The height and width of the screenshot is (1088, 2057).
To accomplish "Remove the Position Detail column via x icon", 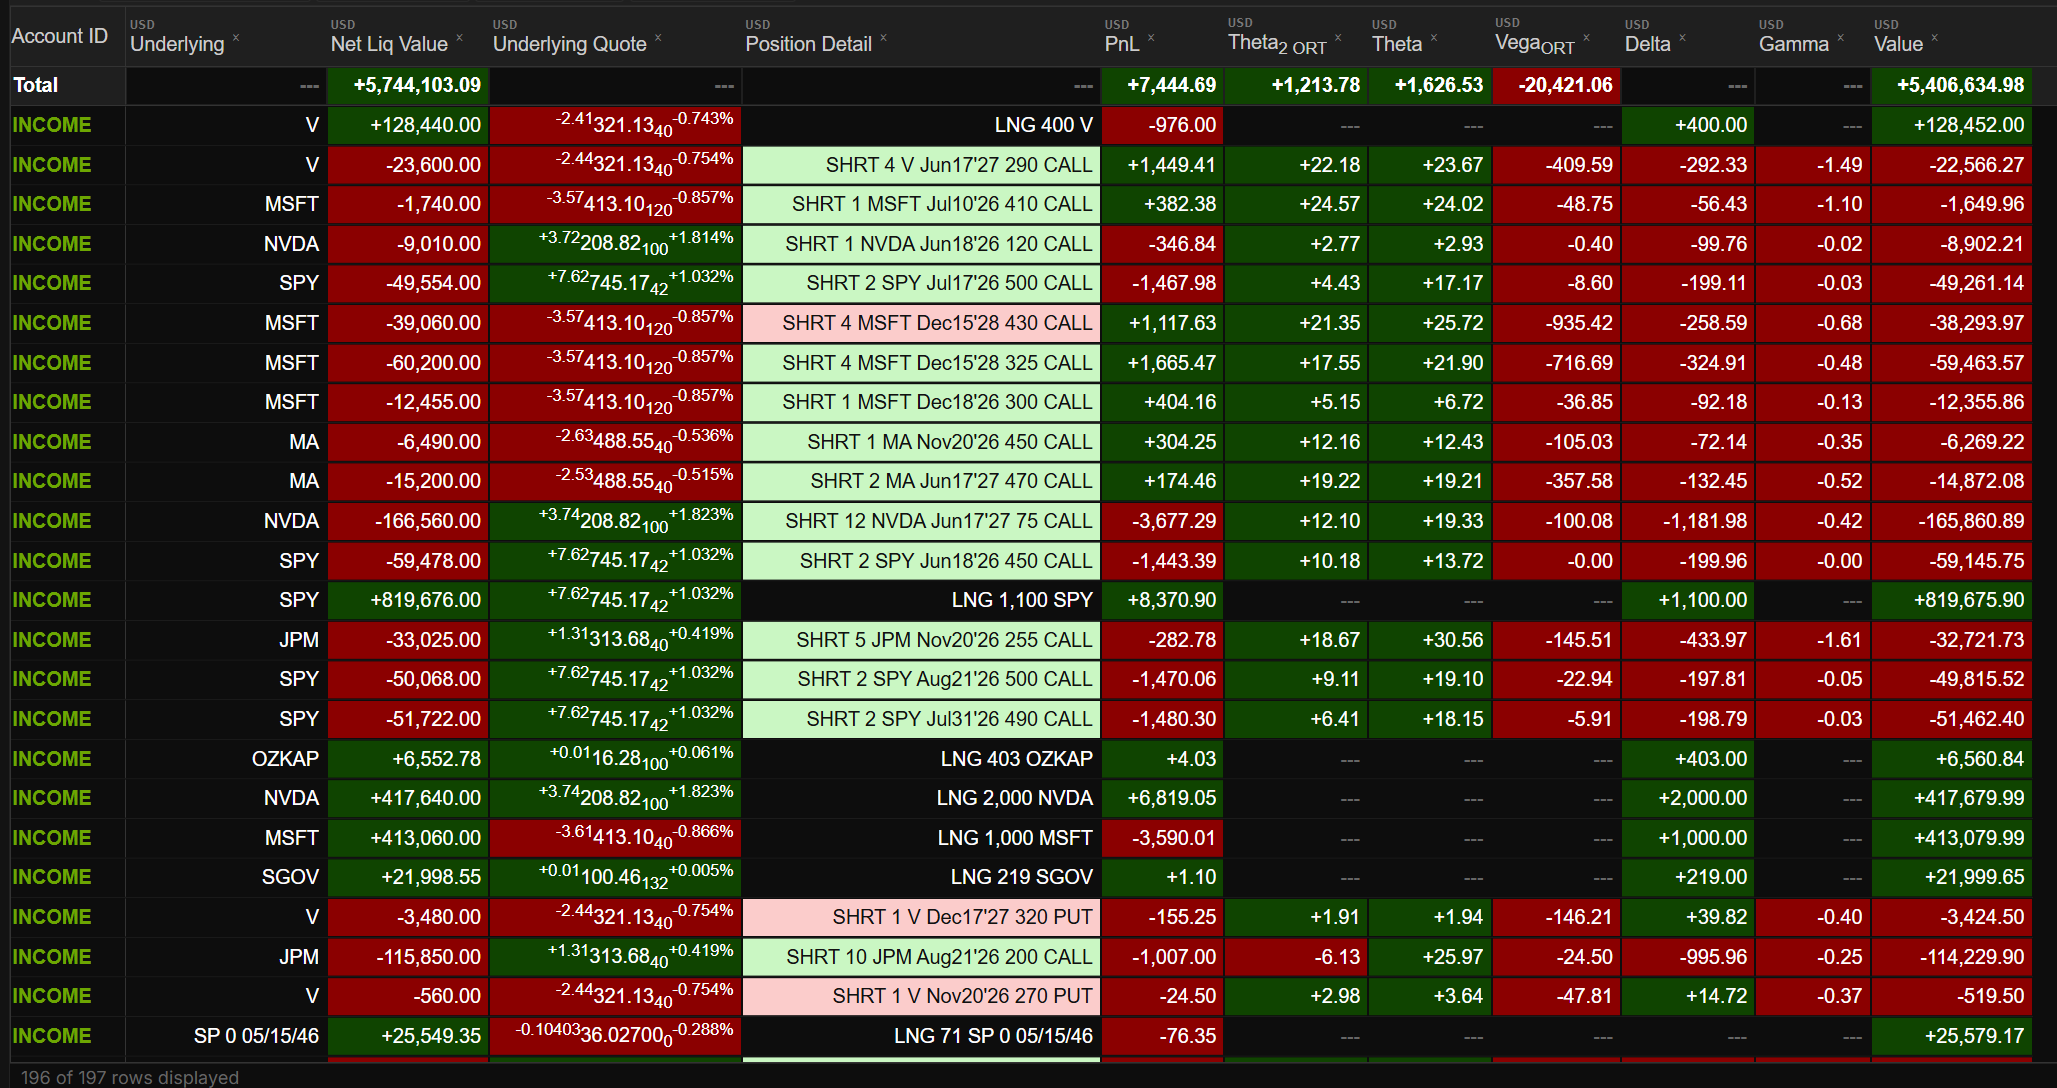I will [x=884, y=38].
